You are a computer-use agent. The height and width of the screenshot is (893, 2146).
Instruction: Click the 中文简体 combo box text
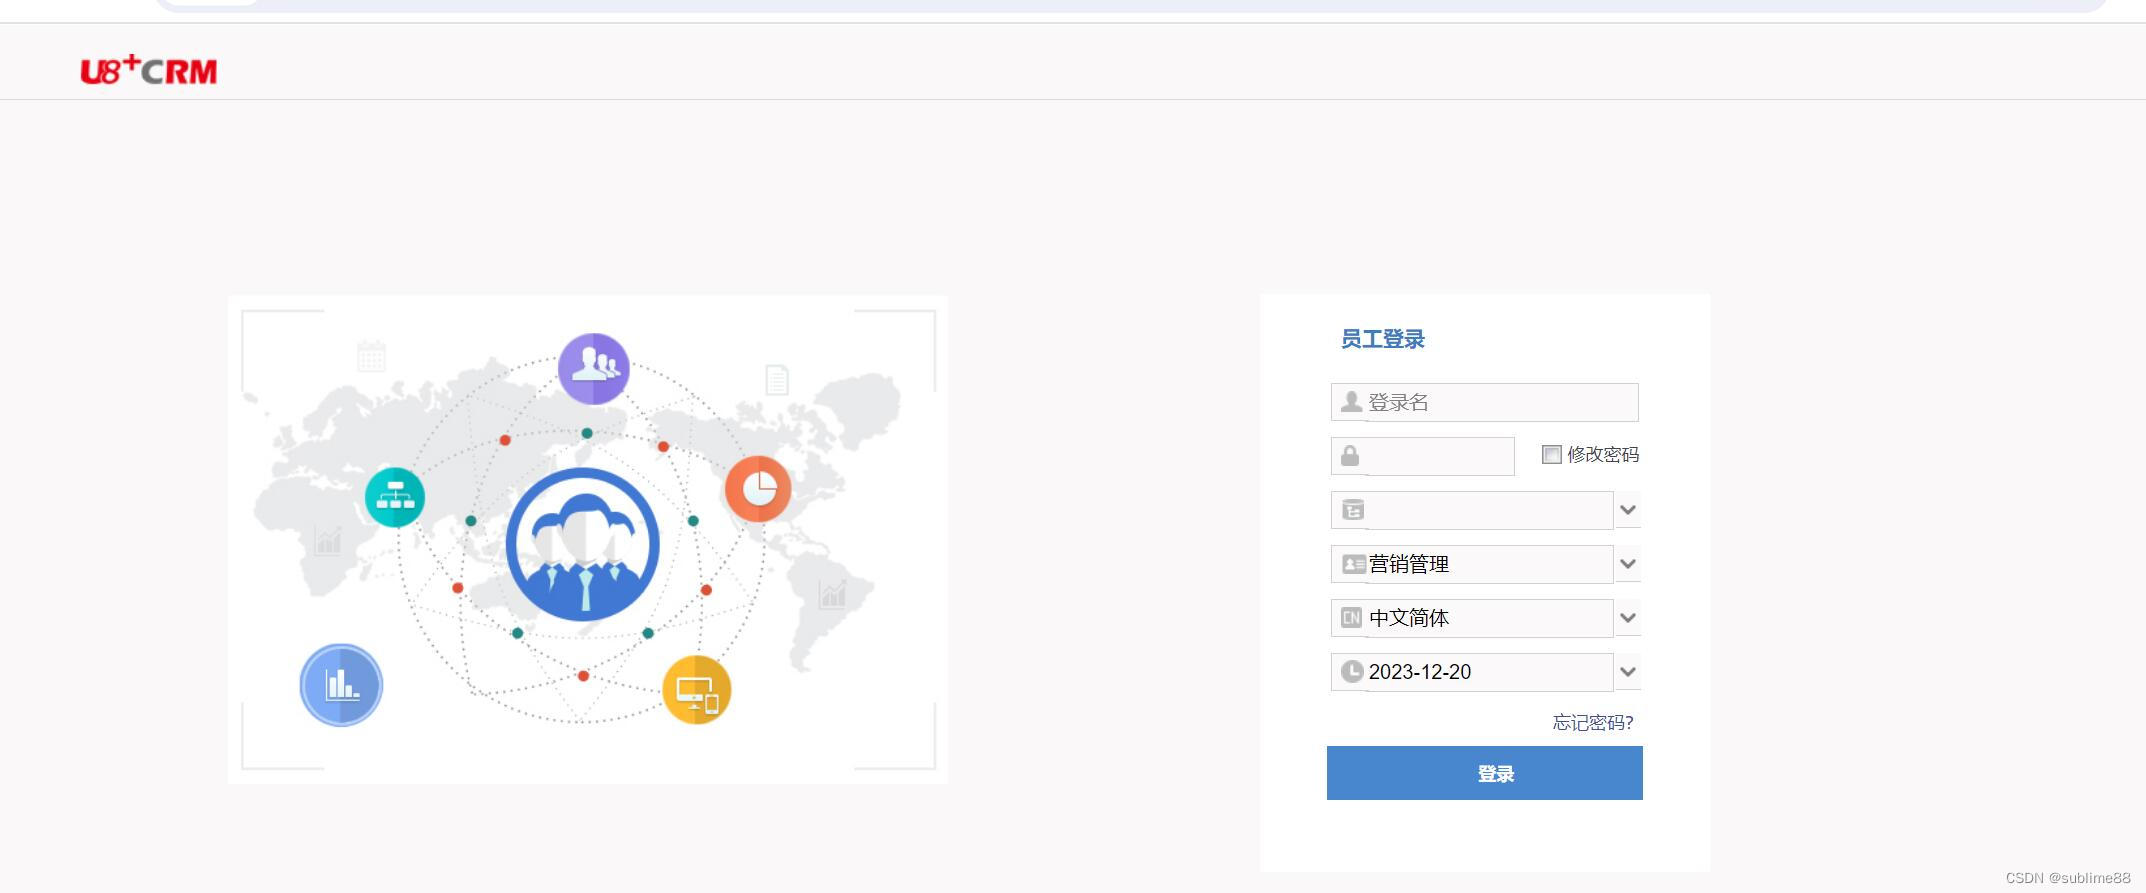[x=1409, y=618]
